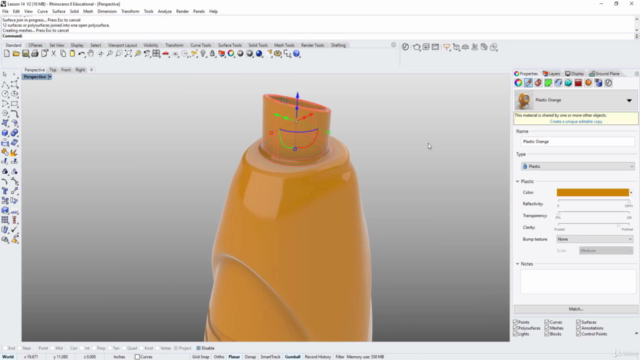
Task: Click the New file icon
Action: click(7, 53)
